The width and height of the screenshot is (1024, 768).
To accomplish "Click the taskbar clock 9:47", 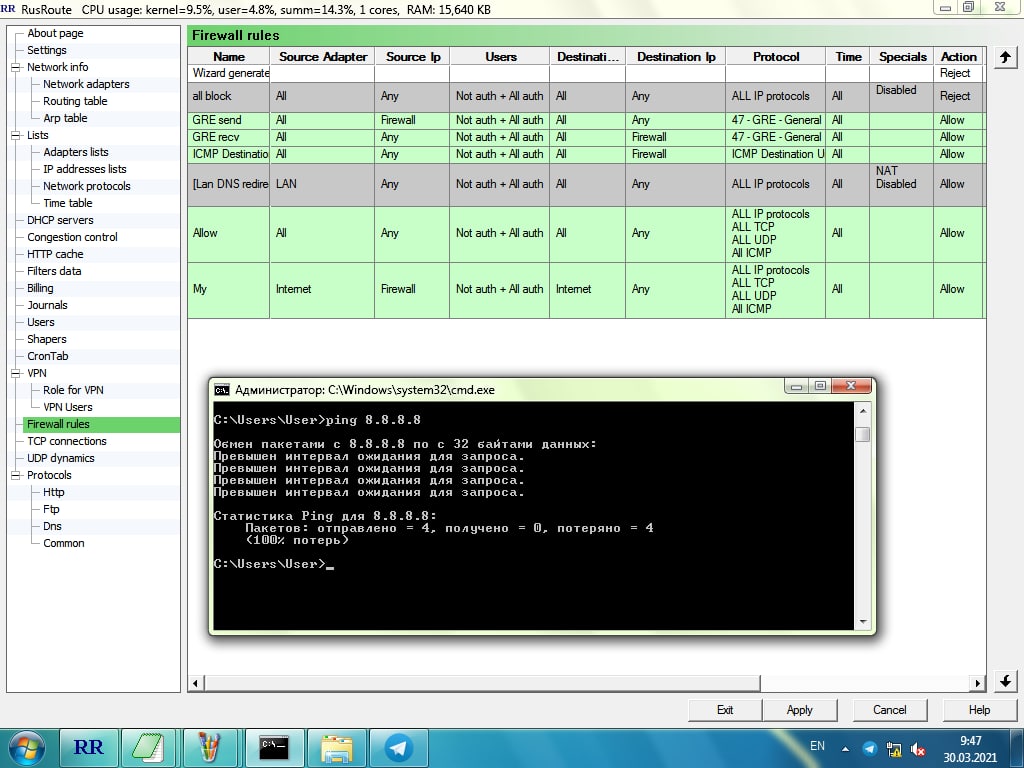I will pyautogui.click(x=970, y=741).
